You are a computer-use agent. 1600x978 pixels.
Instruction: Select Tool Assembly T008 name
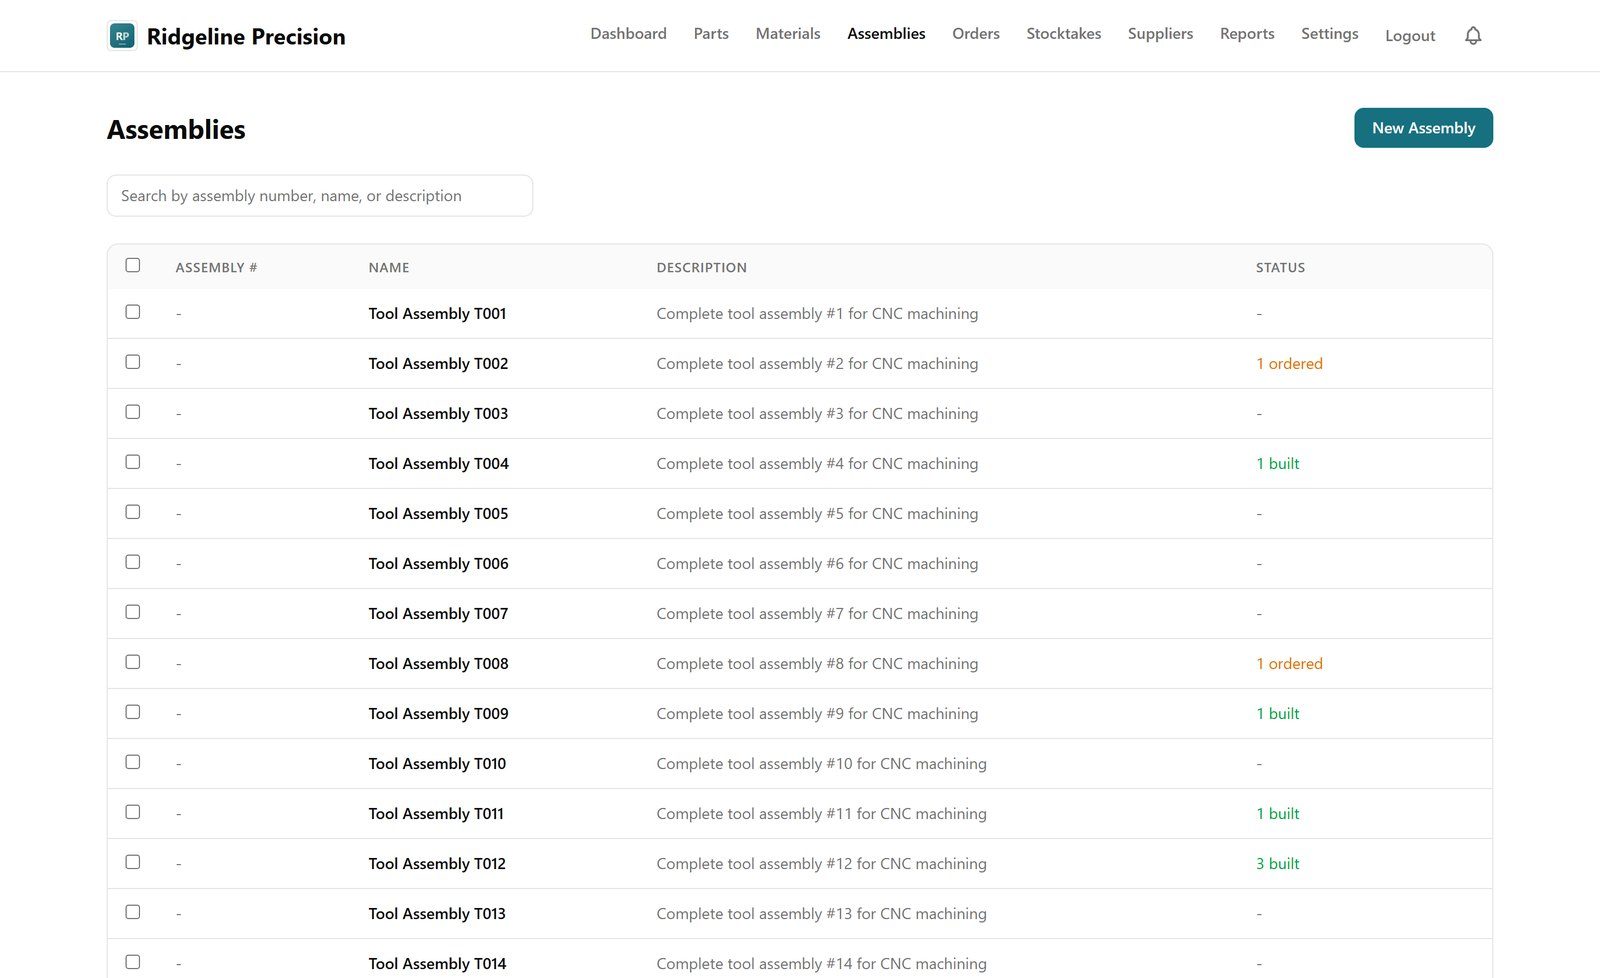(438, 664)
